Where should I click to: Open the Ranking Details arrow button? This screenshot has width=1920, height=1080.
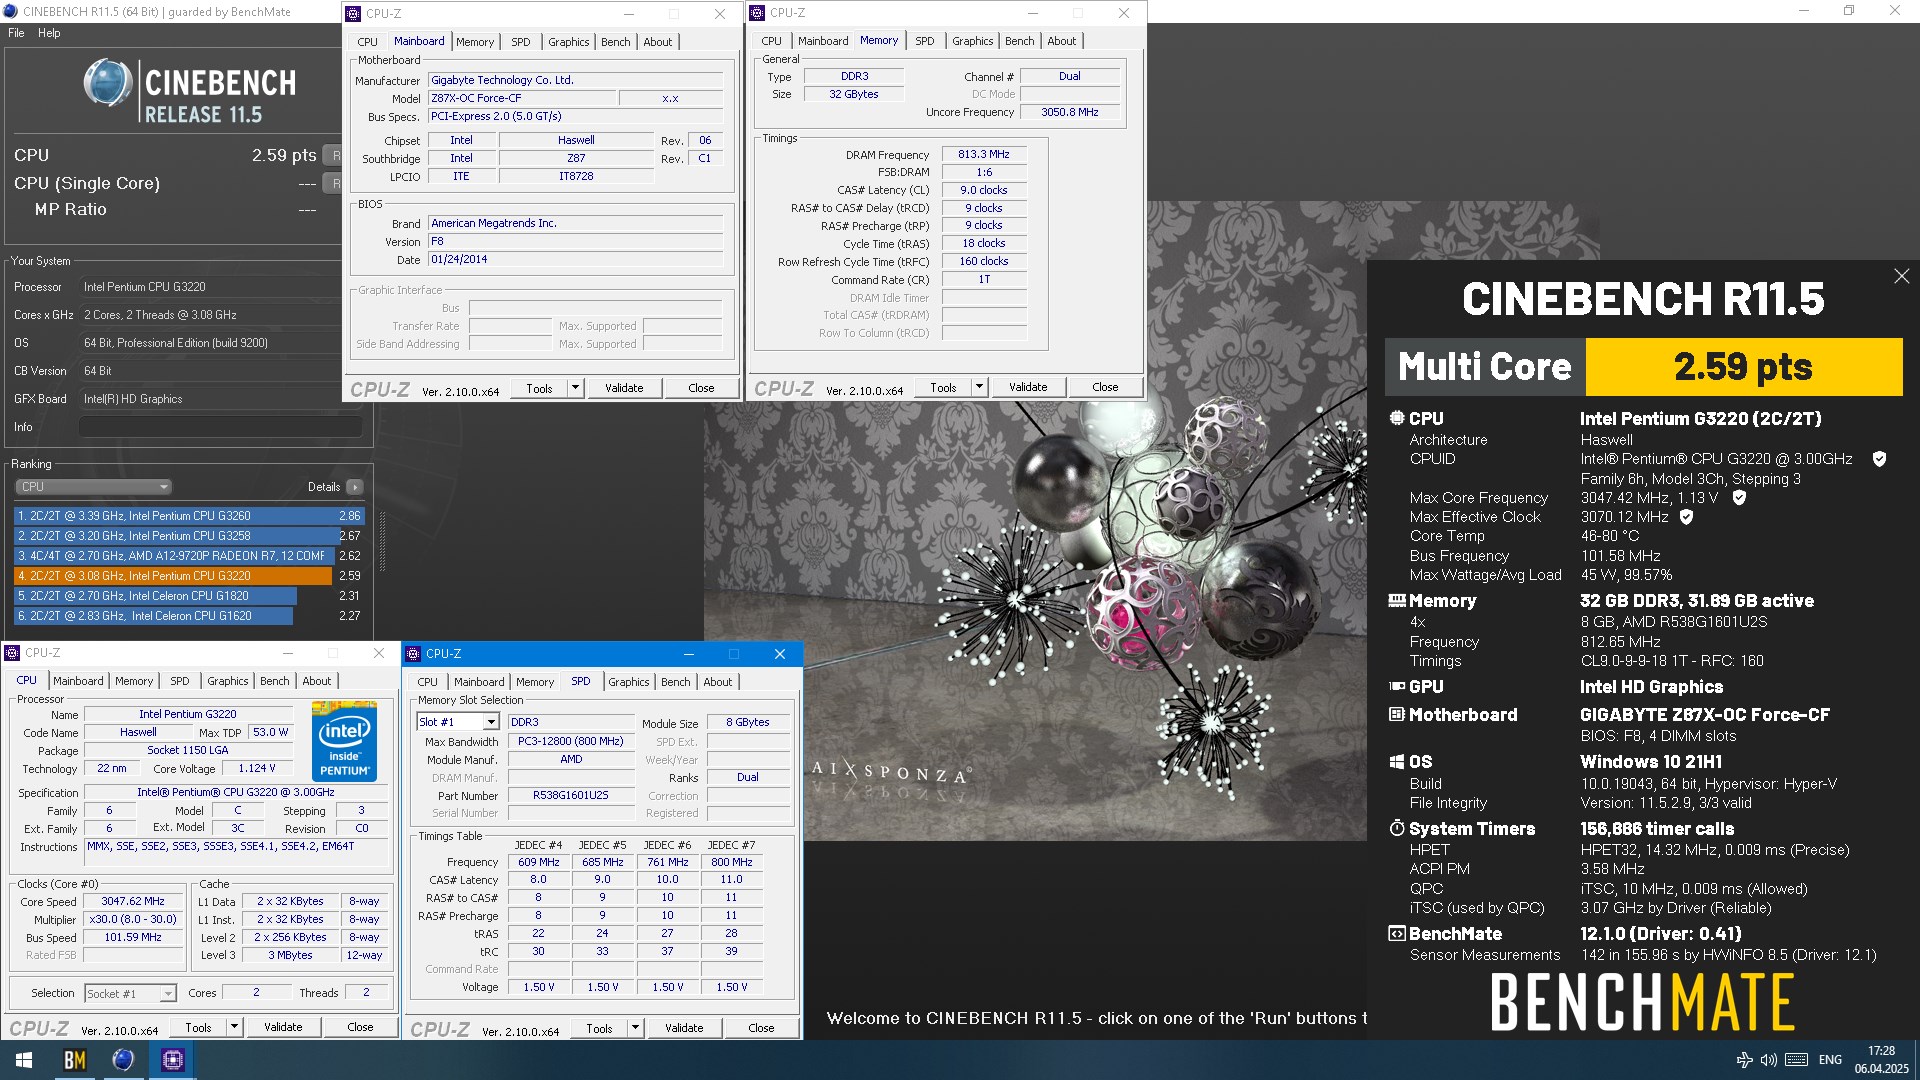[x=355, y=487]
